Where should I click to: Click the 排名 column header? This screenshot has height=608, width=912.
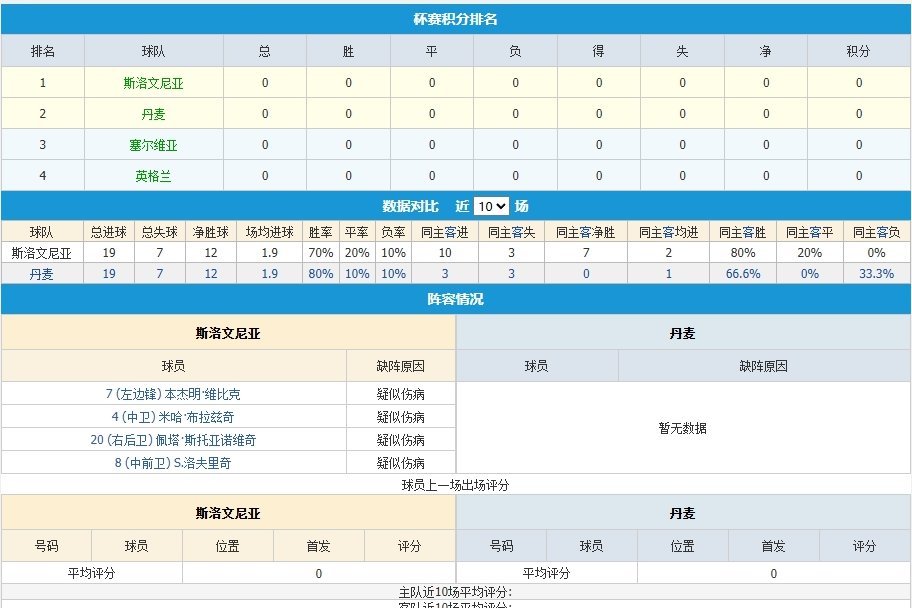pyautogui.click(x=43, y=51)
